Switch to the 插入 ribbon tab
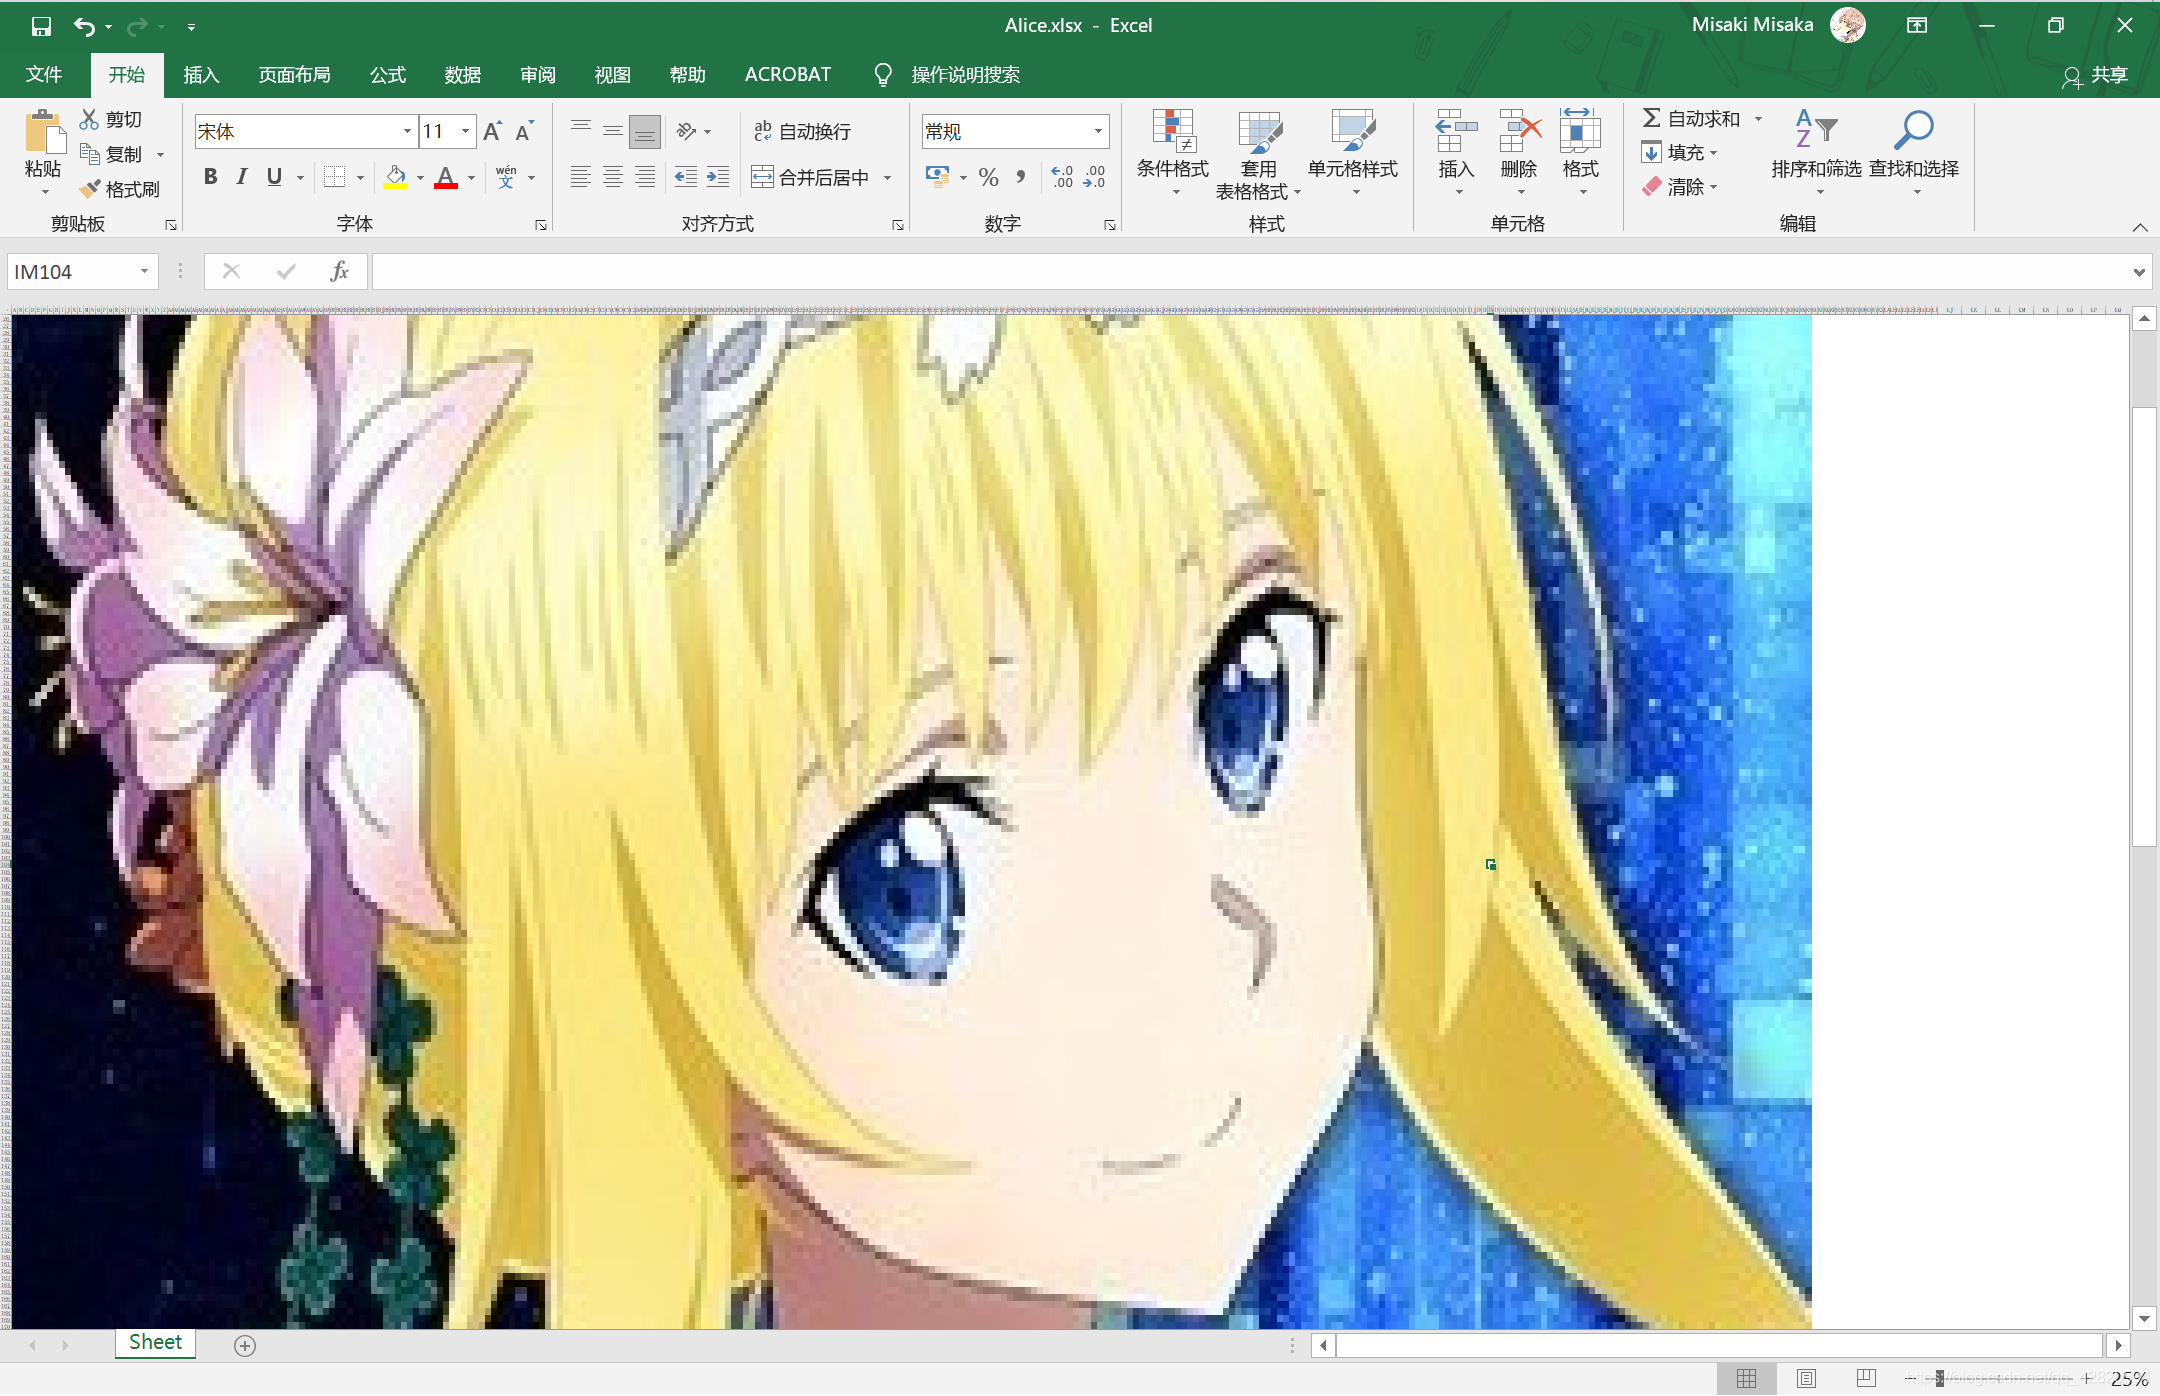 point(202,74)
